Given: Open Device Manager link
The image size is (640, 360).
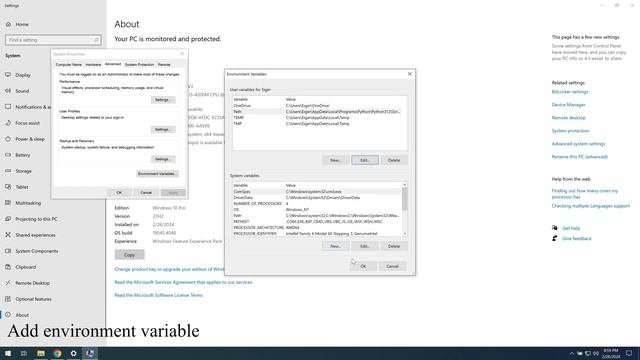Looking at the screenshot, I should click(569, 105).
